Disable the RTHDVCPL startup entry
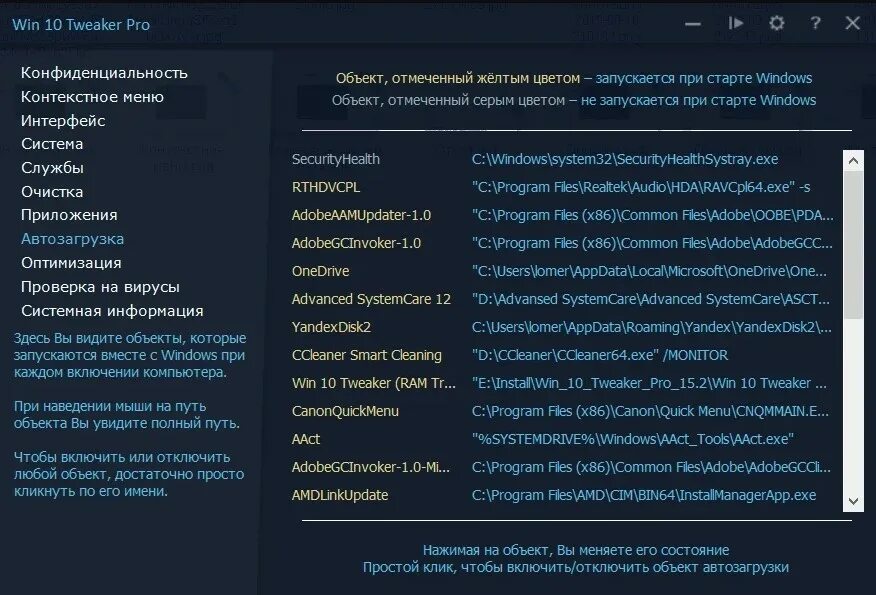The width and height of the screenshot is (876, 595). [326, 187]
